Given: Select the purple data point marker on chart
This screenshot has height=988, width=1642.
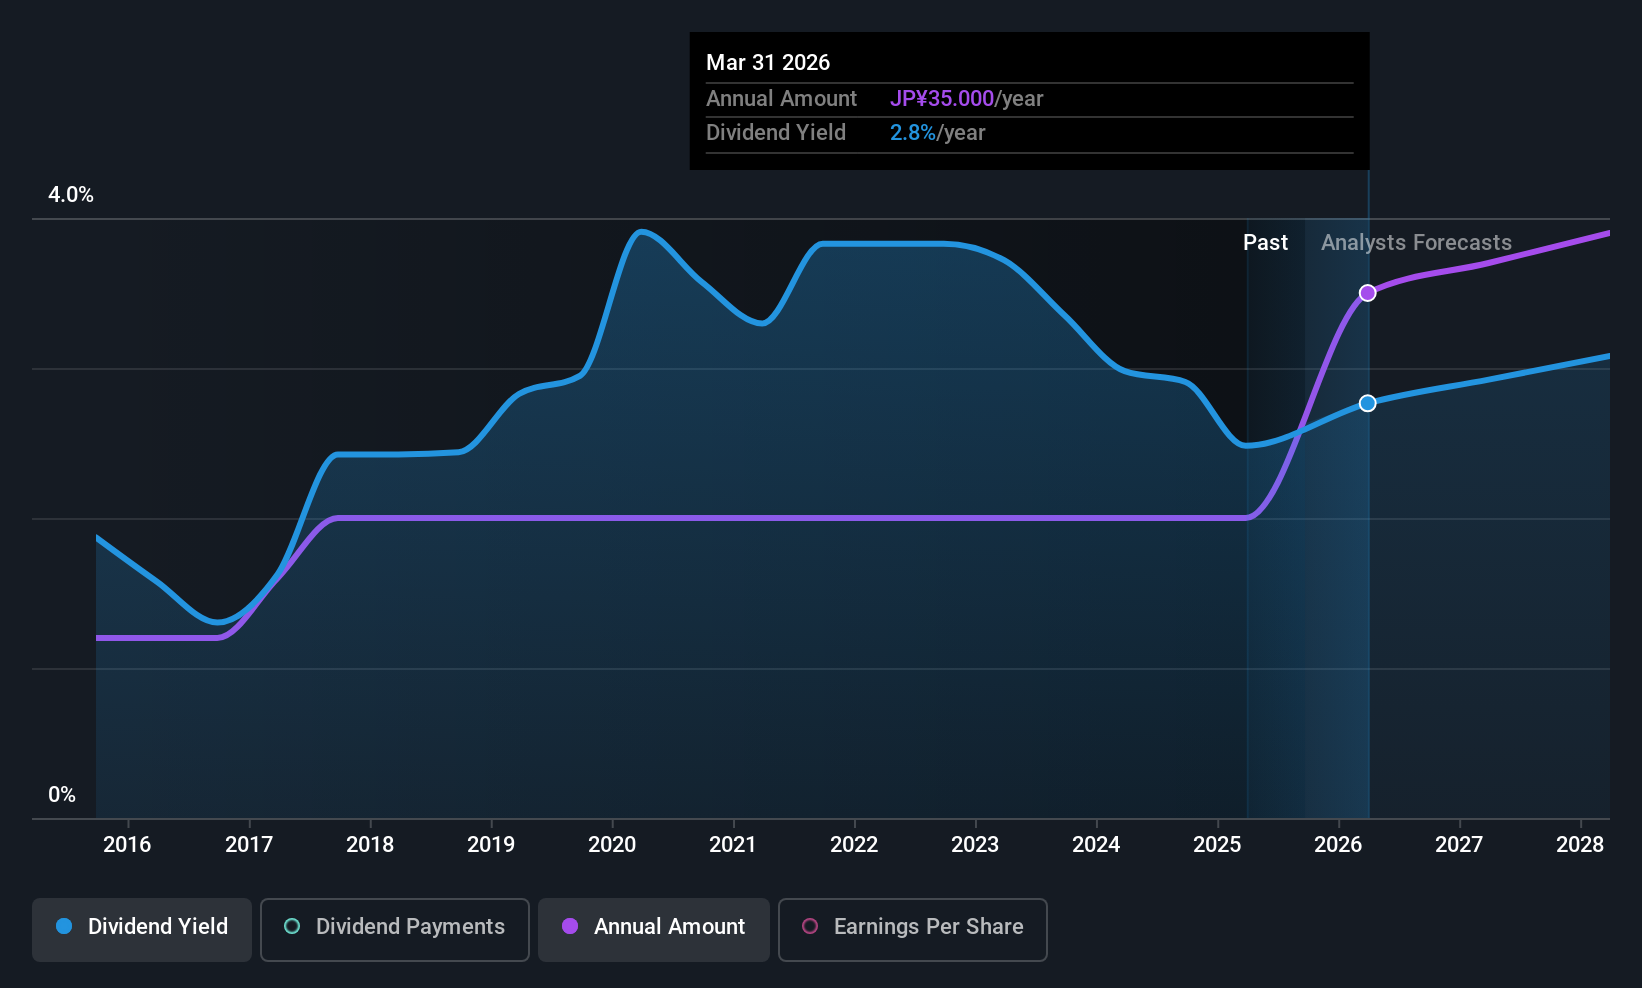Looking at the screenshot, I should click(x=1367, y=293).
